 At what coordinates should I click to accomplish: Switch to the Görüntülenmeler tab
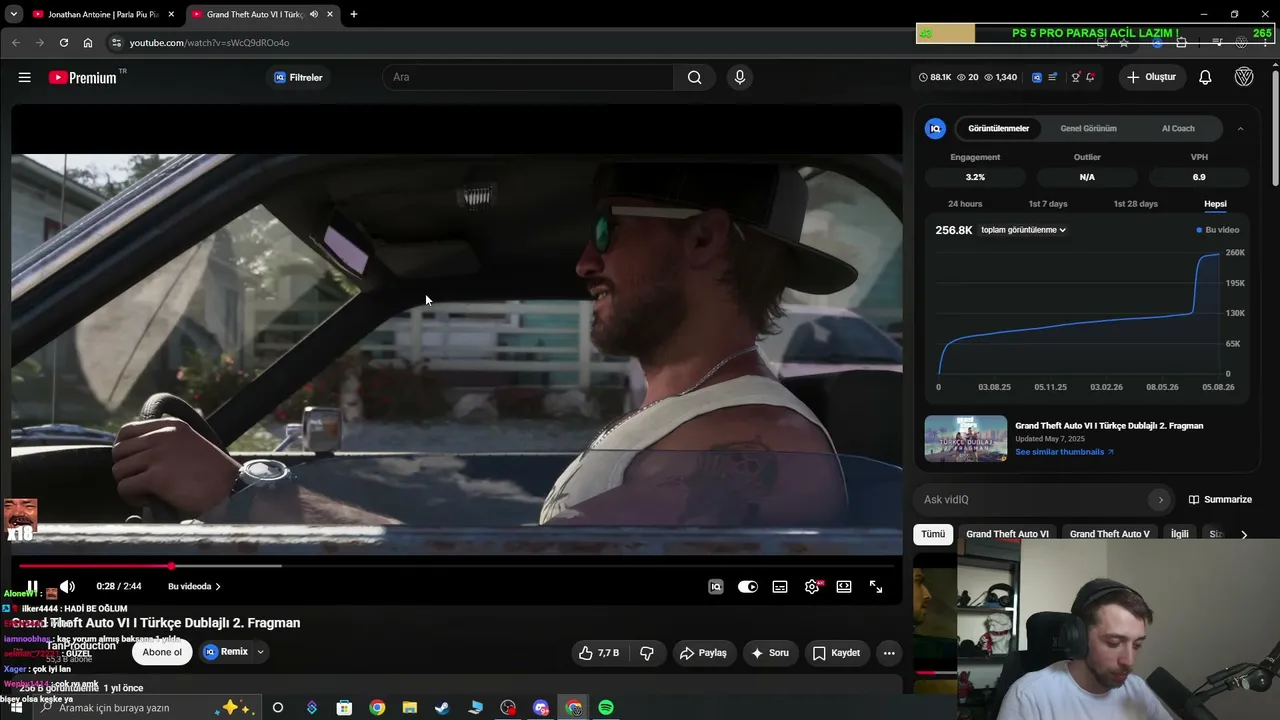click(x=998, y=128)
